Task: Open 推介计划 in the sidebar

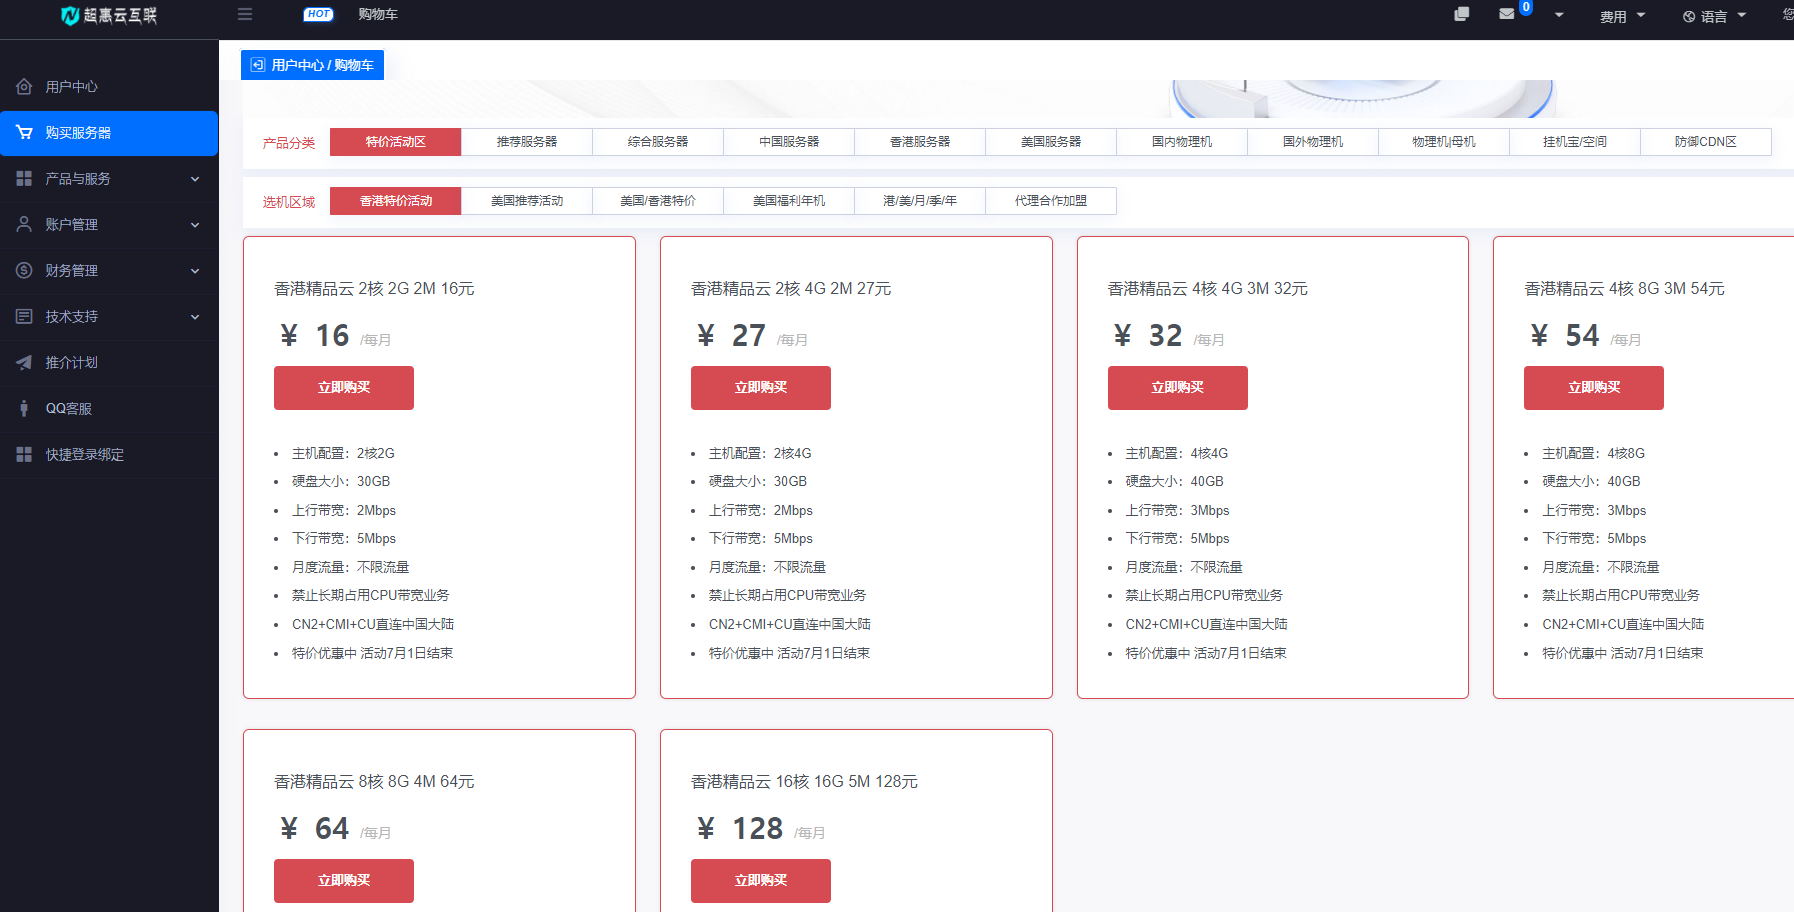Action: pos(109,363)
